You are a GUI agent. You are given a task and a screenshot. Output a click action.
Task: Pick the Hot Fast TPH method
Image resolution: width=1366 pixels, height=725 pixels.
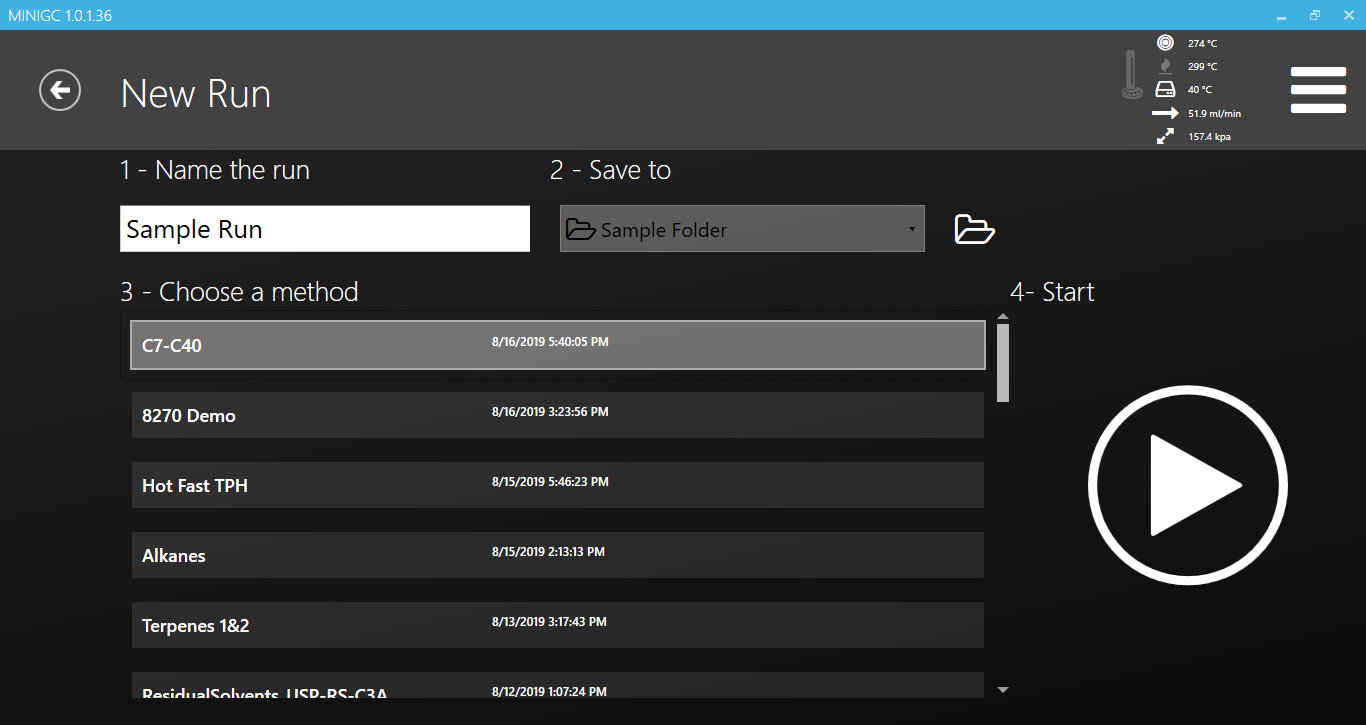point(557,485)
